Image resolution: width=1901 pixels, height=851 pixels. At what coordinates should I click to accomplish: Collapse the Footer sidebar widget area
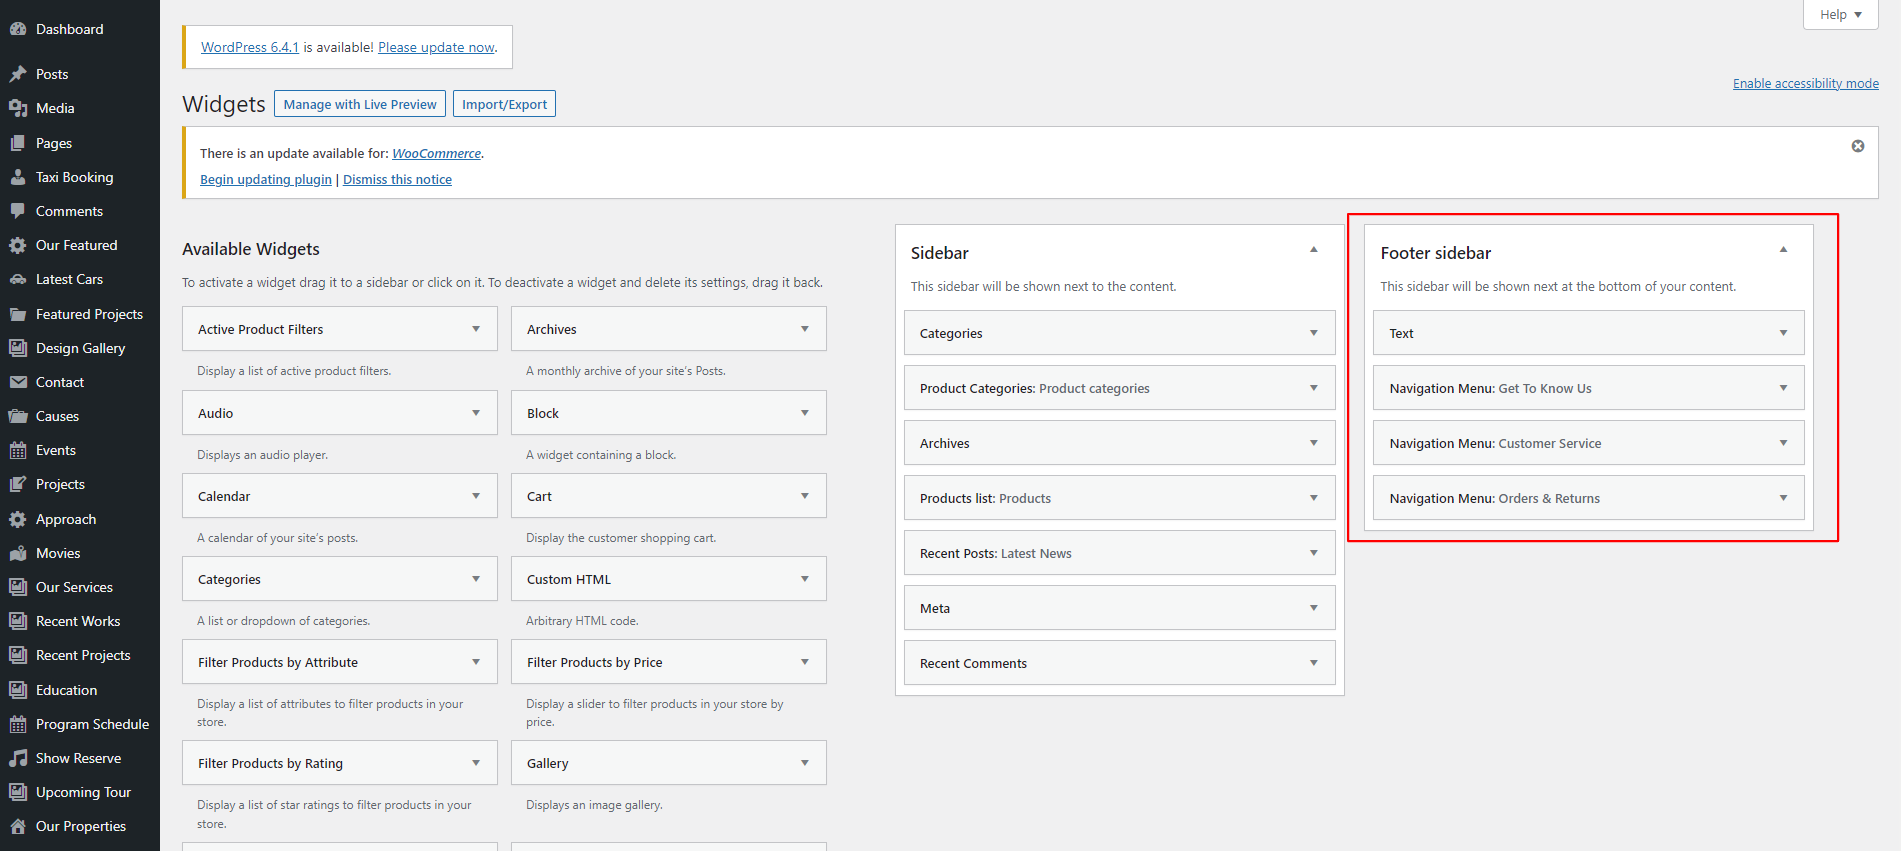[1782, 250]
